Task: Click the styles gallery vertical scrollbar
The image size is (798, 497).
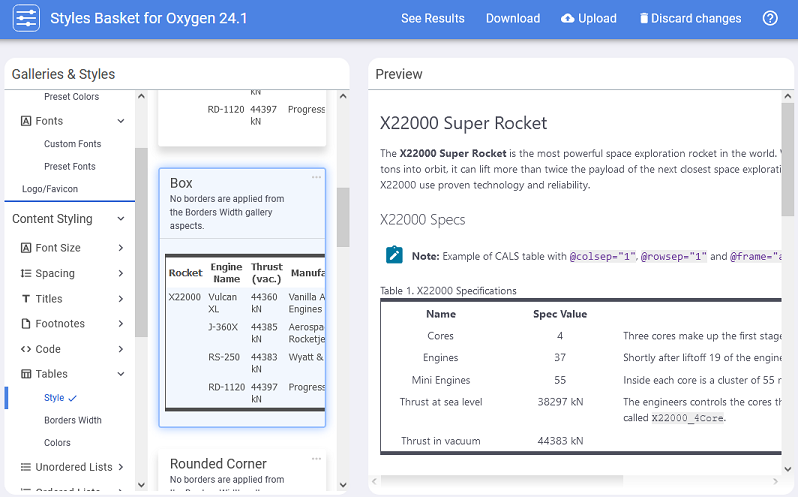Action: click(x=342, y=216)
